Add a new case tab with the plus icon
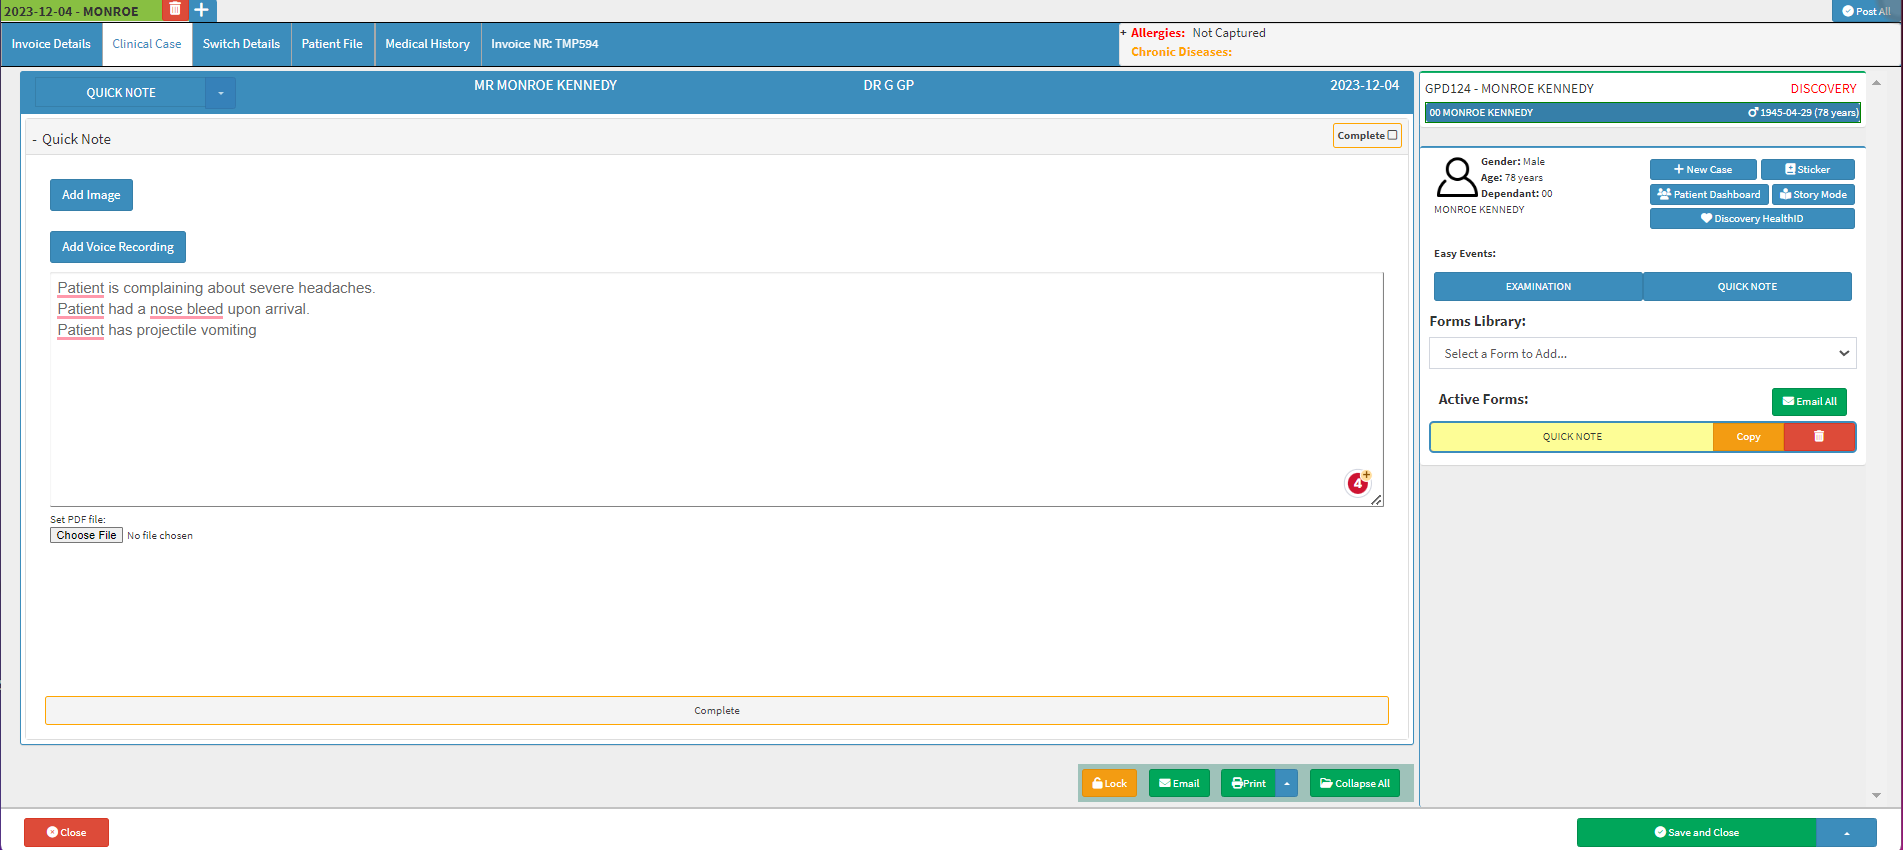1903x850 pixels. point(202,10)
